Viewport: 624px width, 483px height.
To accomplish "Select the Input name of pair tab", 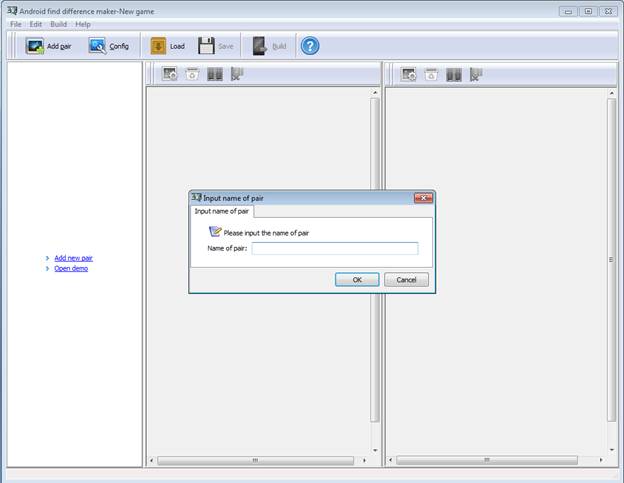I will [x=222, y=211].
